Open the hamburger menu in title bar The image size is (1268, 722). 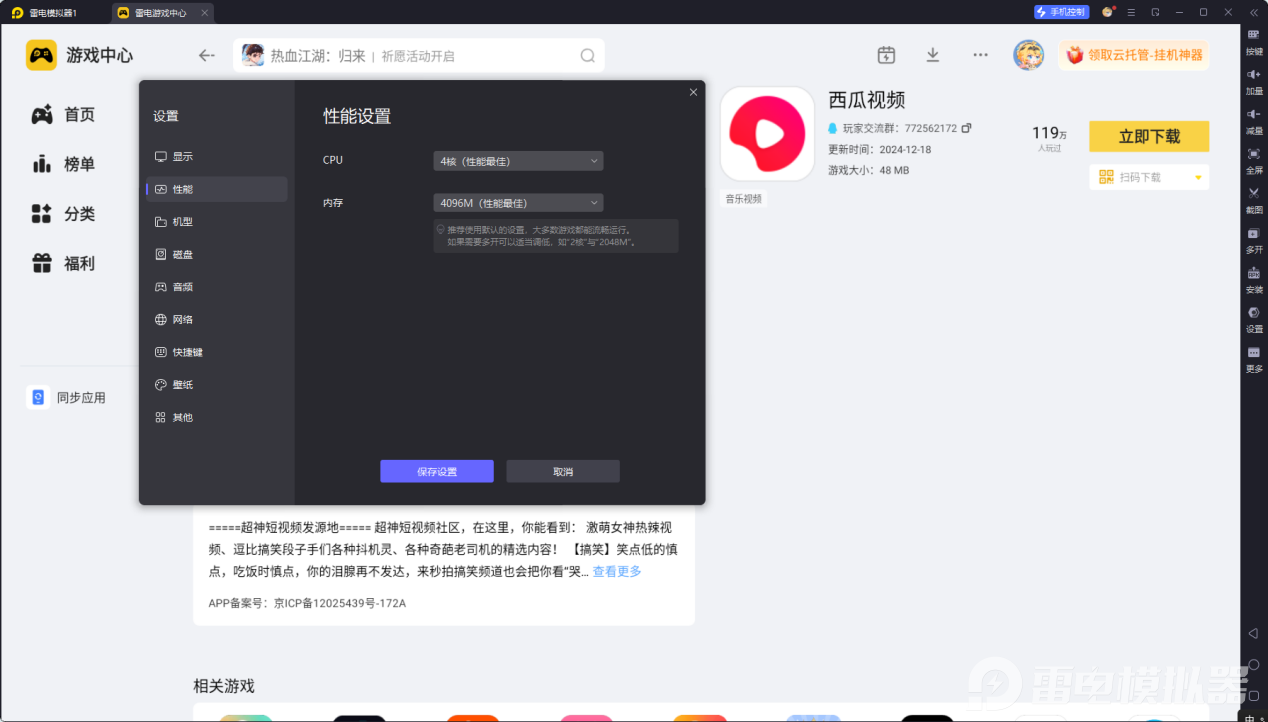click(1131, 12)
